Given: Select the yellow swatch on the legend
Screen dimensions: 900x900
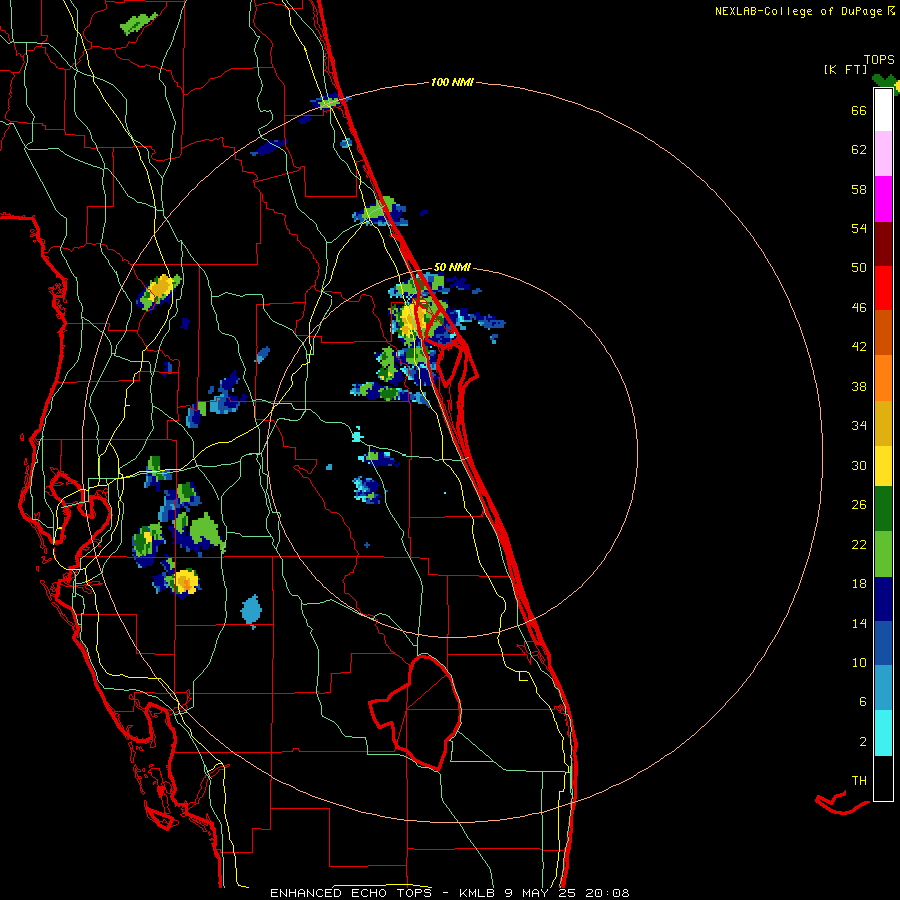Looking at the screenshot, I should click(883, 466).
